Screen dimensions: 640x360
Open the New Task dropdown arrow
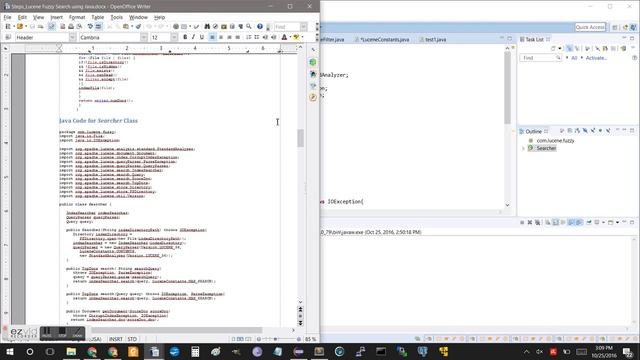[560, 49]
